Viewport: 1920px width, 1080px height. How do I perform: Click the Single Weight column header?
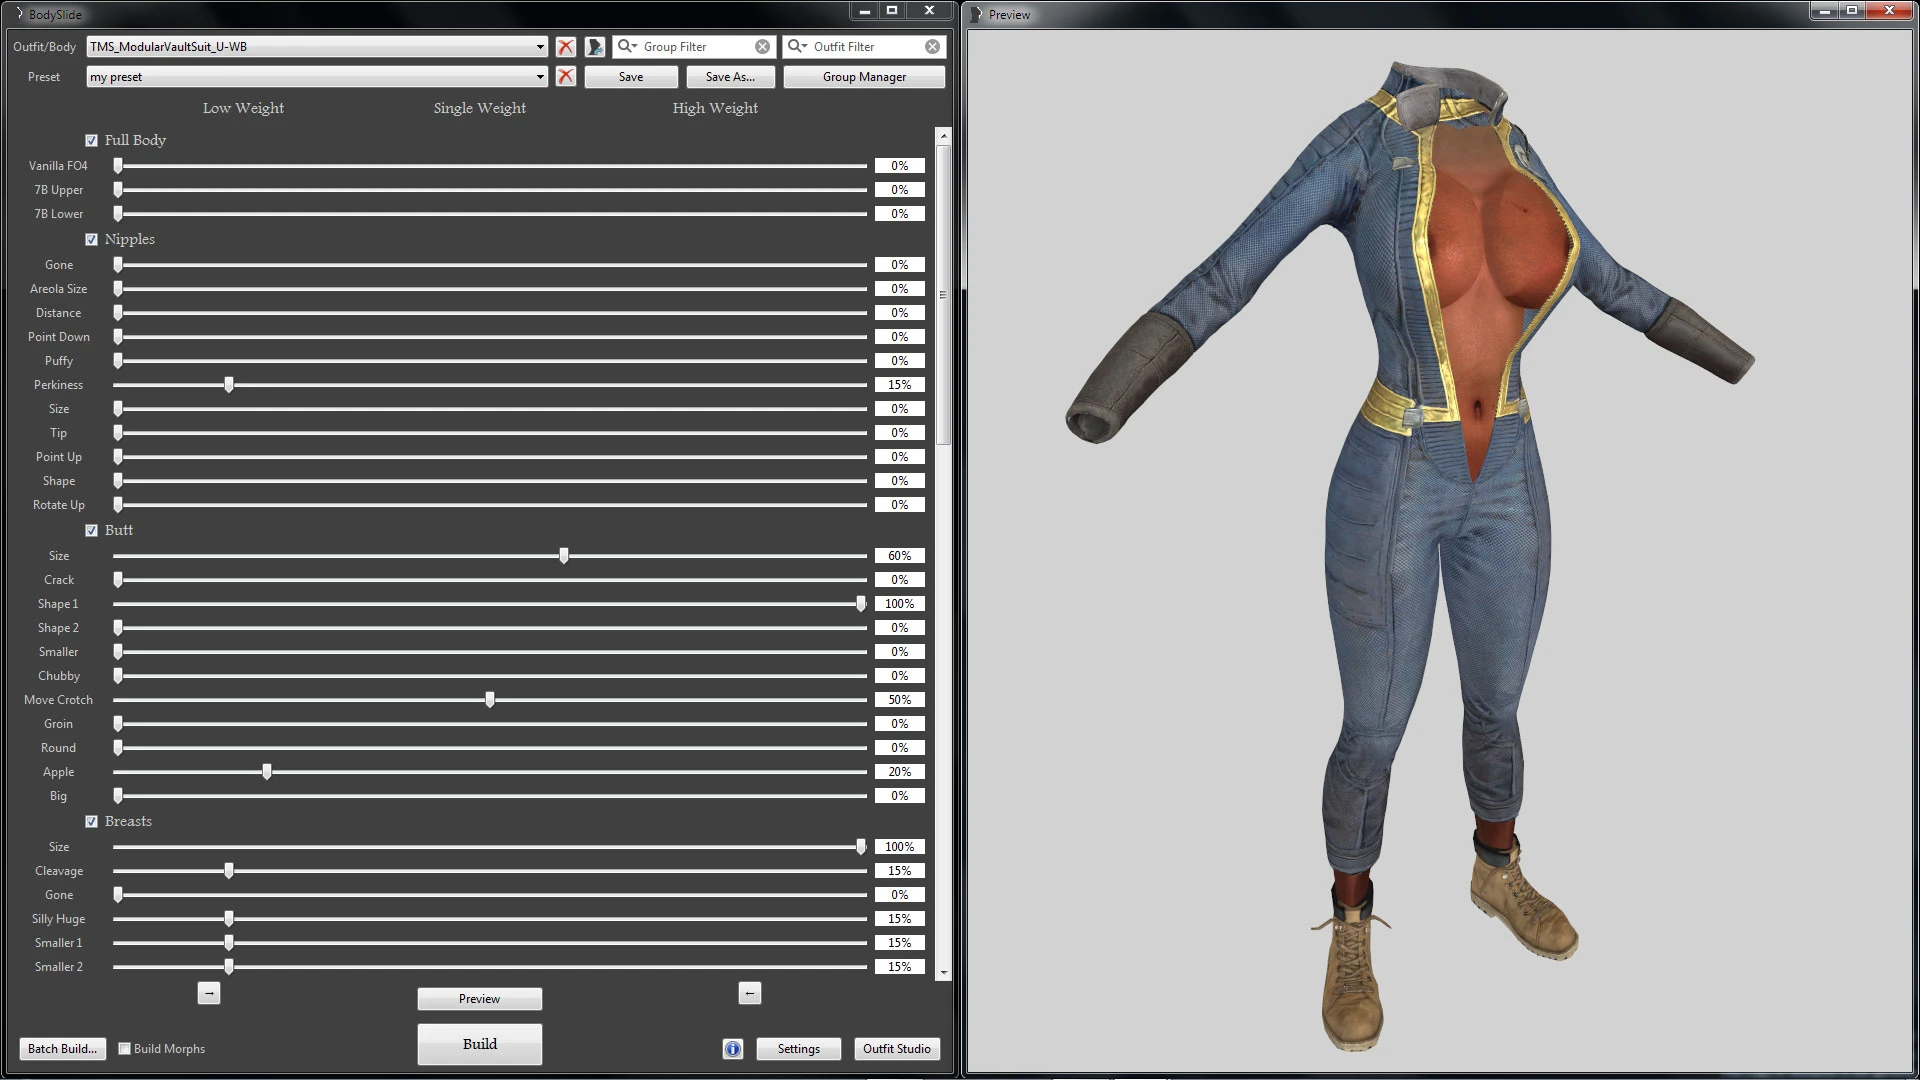pos(480,108)
